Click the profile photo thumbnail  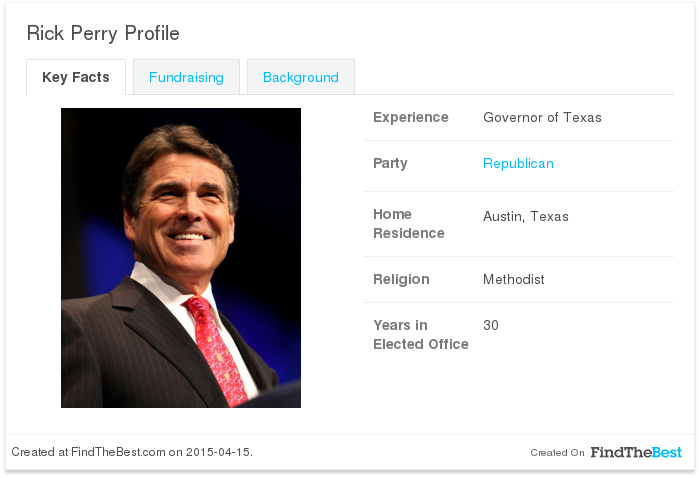point(181,258)
